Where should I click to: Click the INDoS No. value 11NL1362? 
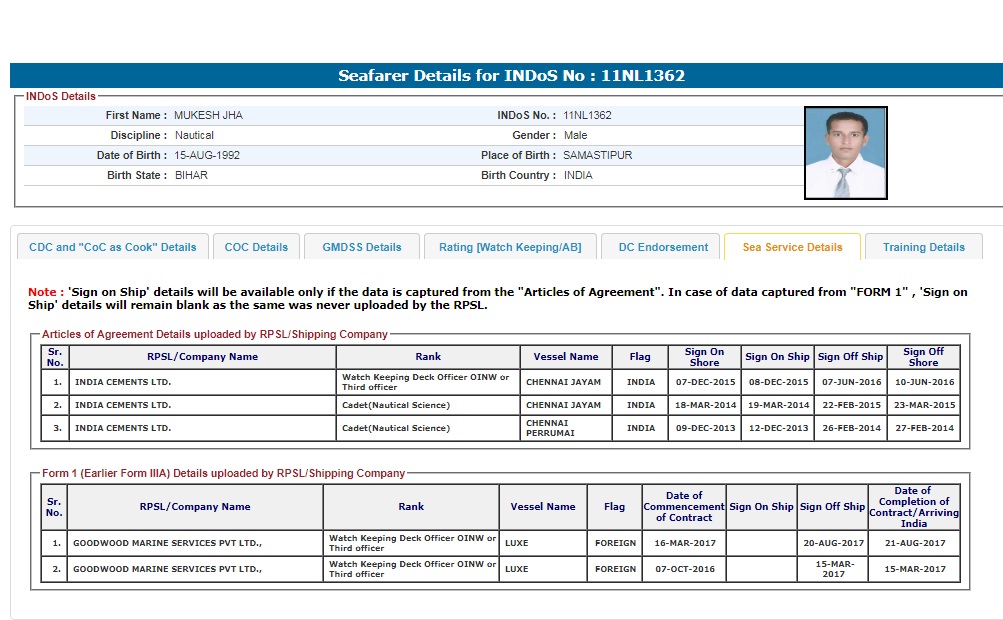pos(587,115)
